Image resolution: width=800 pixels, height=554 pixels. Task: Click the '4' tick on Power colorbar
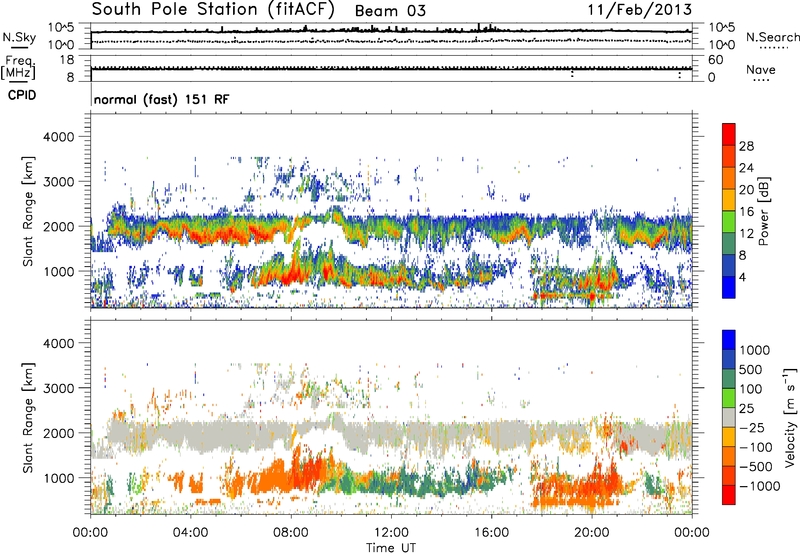[x=742, y=277]
